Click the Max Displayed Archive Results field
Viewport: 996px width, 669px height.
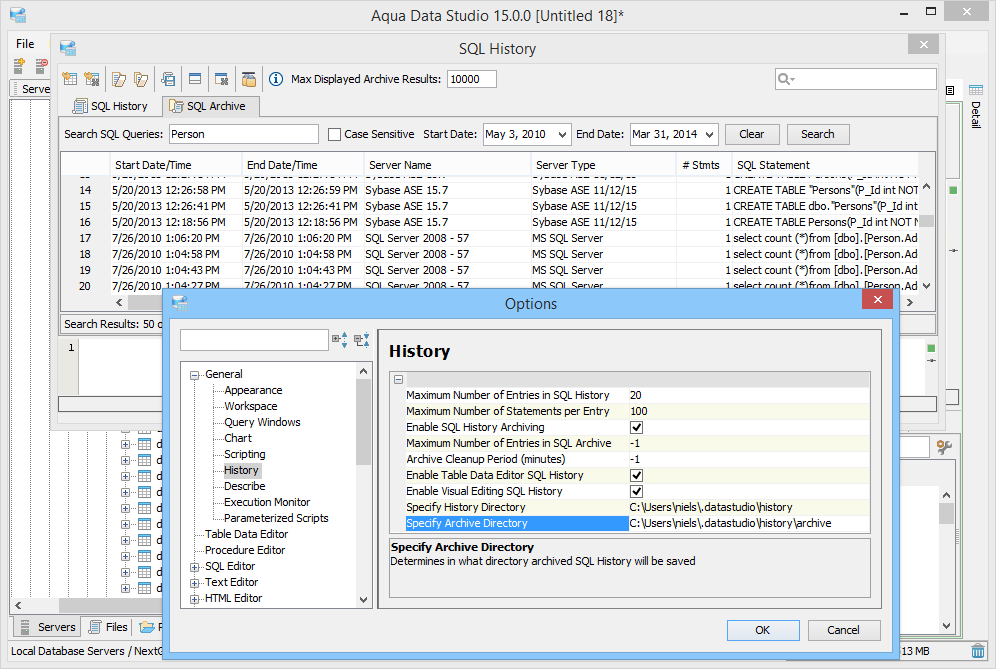tap(472, 79)
